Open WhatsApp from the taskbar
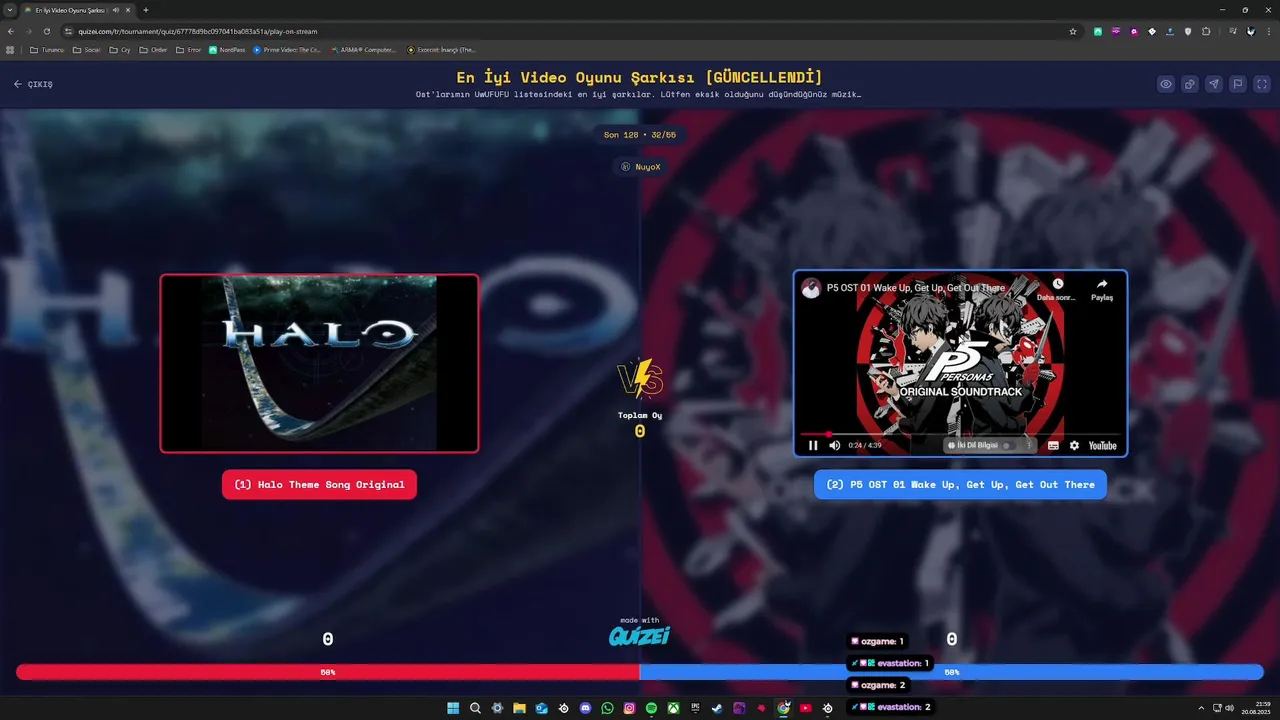1280x720 pixels. [x=607, y=708]
